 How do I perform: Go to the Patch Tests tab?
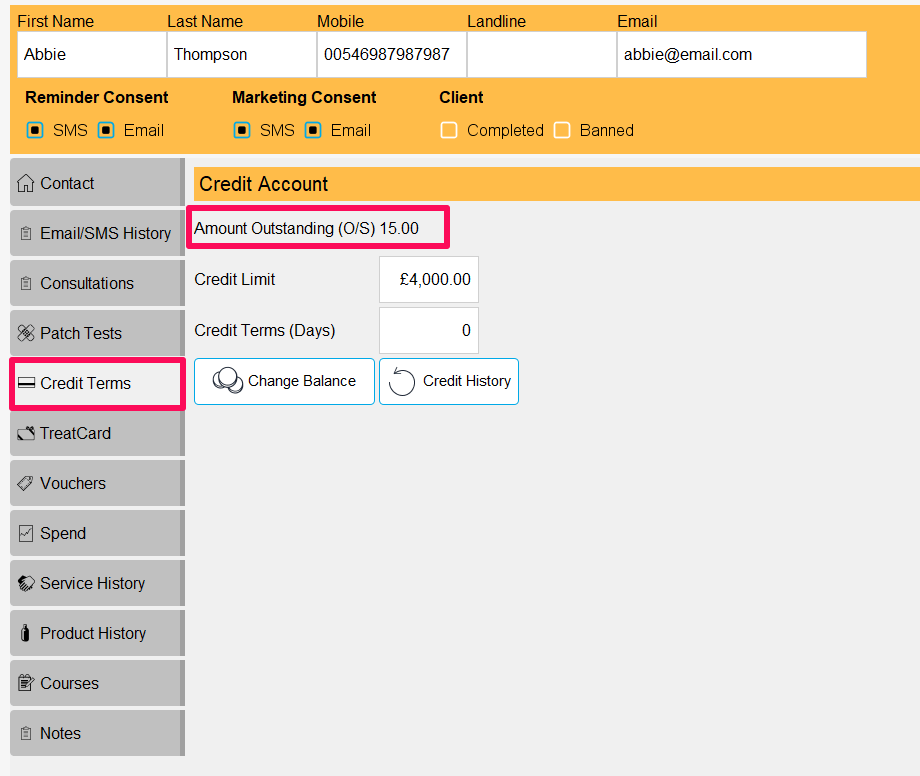point(97,333)
